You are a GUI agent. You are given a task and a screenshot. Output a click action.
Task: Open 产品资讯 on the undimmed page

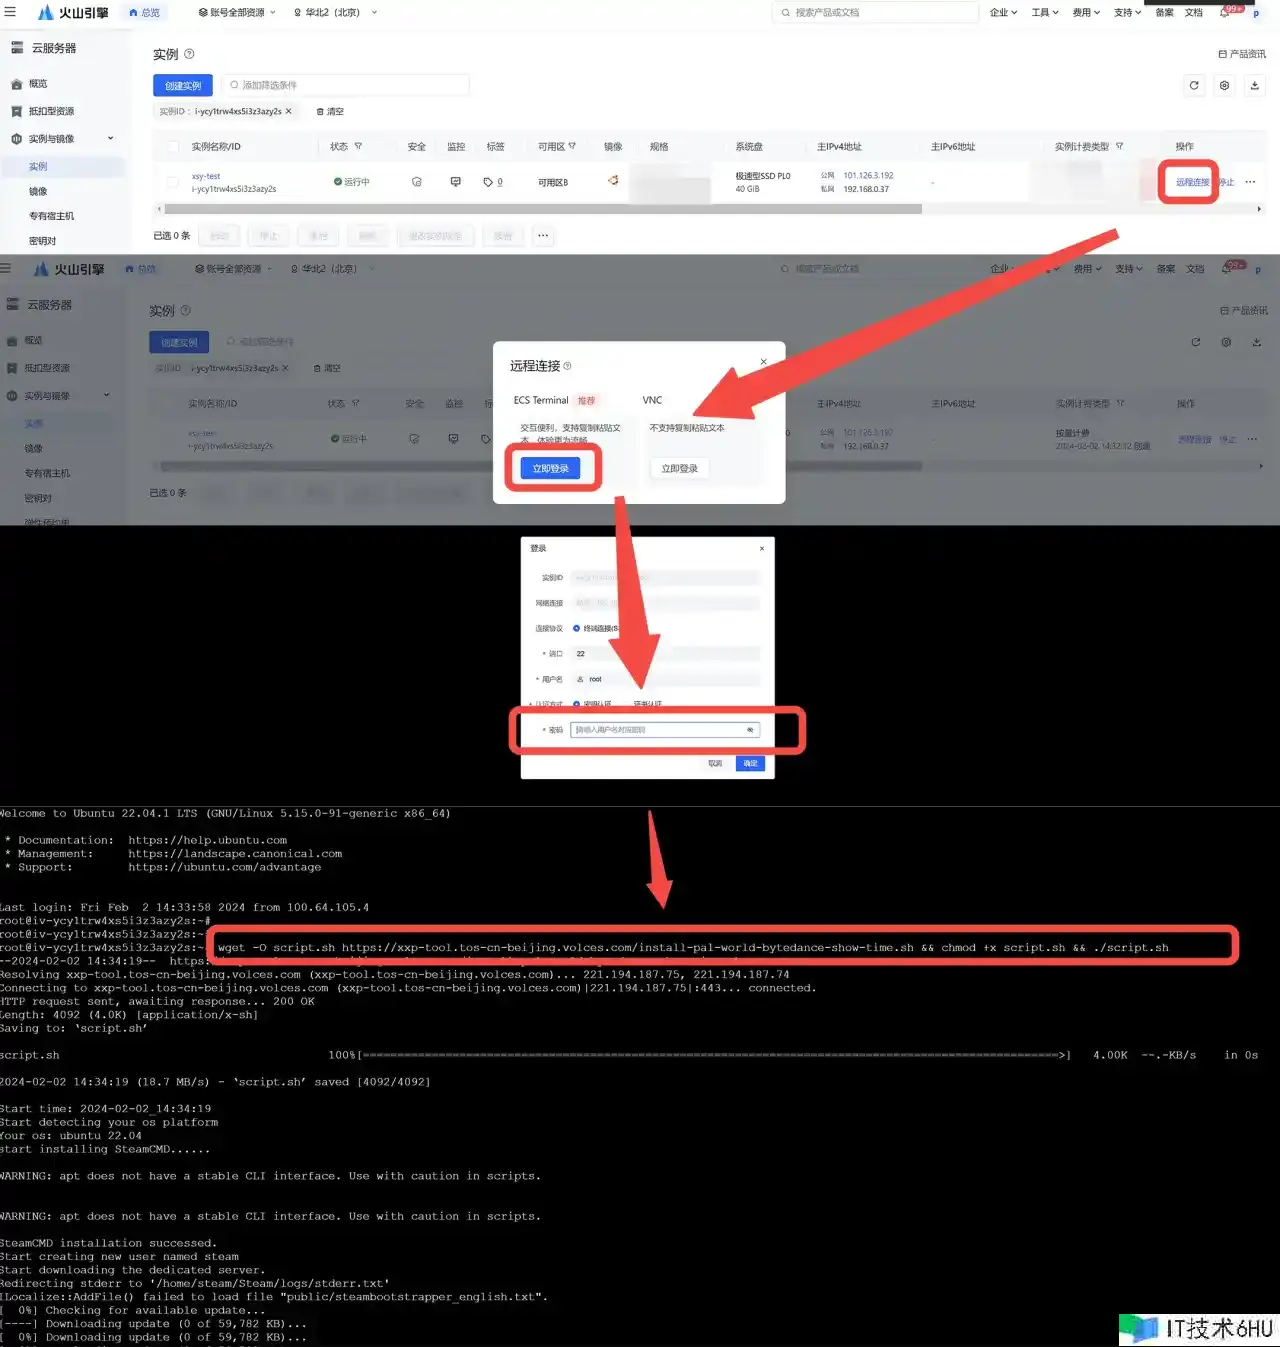click(1242, 54)
